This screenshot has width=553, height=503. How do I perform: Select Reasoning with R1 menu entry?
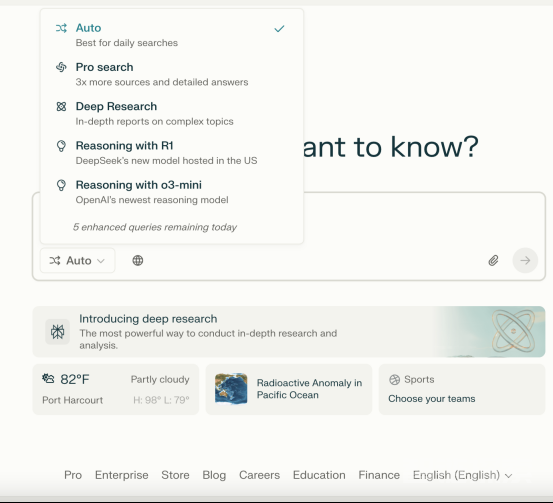coord(172,153)
